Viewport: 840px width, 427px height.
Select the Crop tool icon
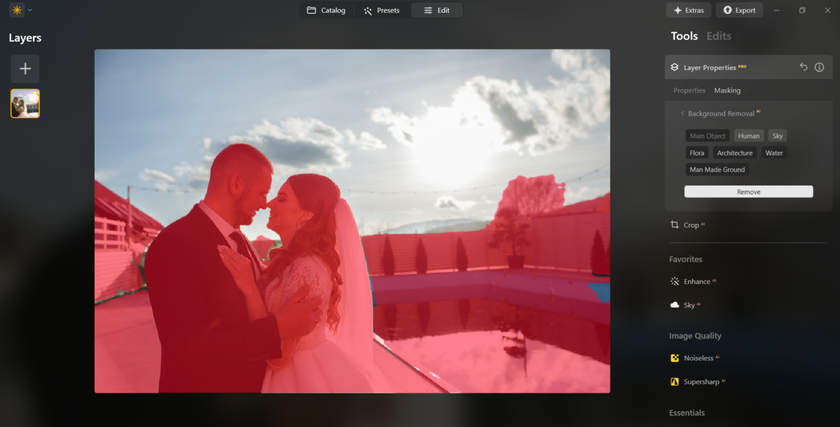point(674,225)
